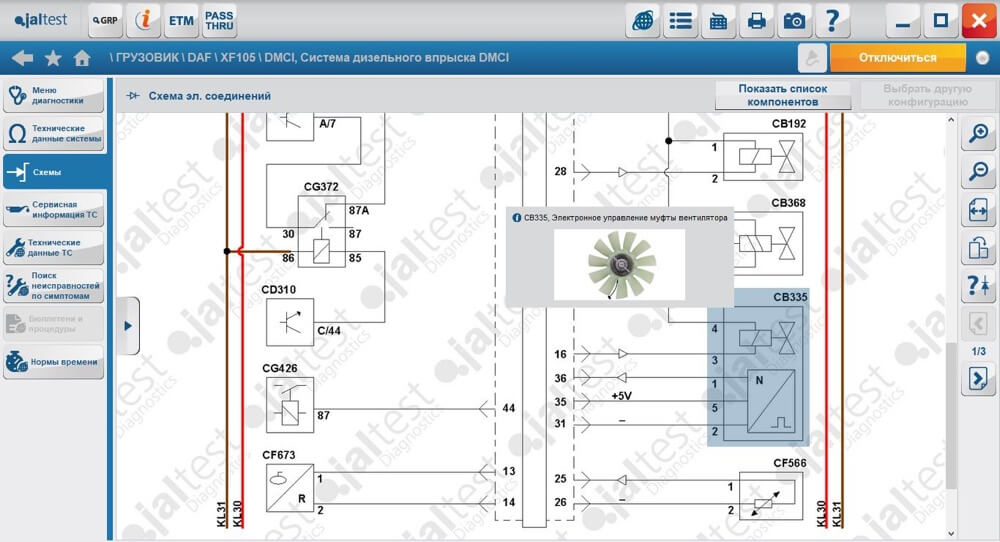Click component label CG426
The width and height of the screenshot is (1000, 542).
tap(279, 369)
